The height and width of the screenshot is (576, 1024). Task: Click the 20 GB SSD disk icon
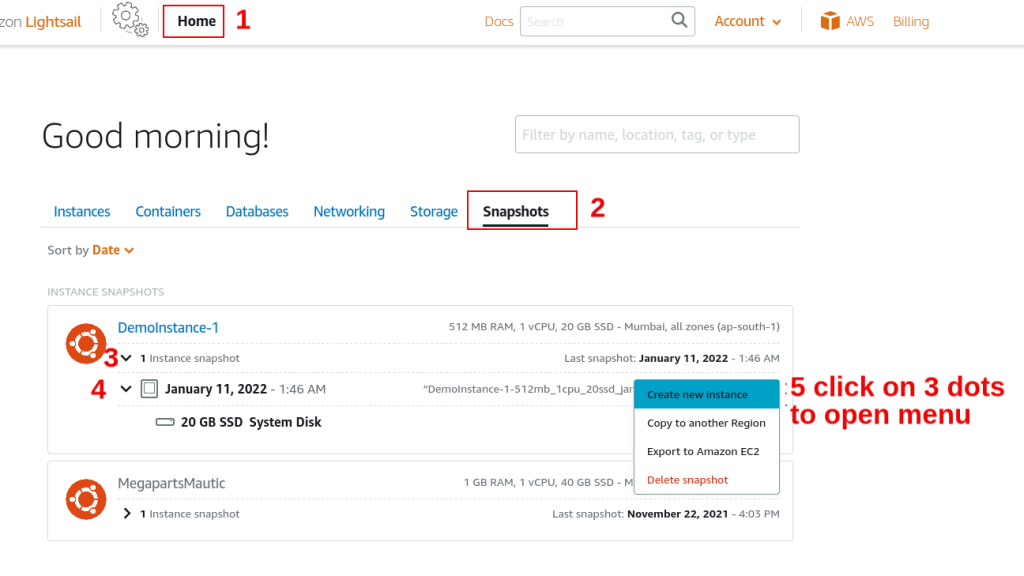coord(165,423)
